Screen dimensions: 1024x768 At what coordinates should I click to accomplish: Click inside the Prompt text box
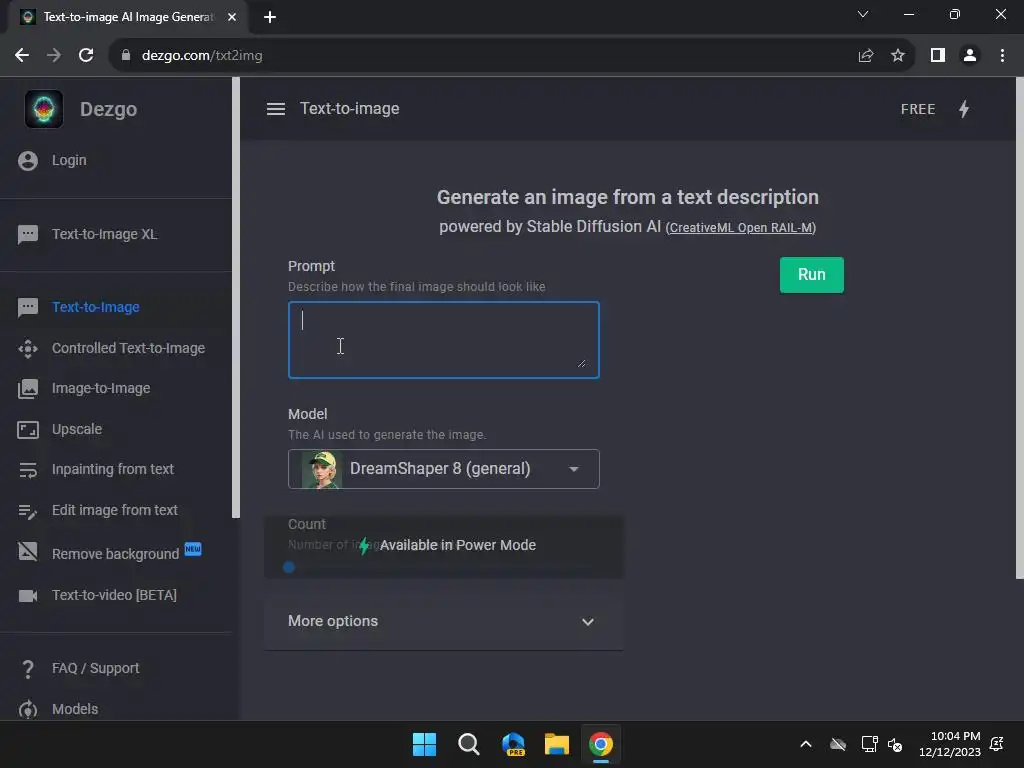443,340
